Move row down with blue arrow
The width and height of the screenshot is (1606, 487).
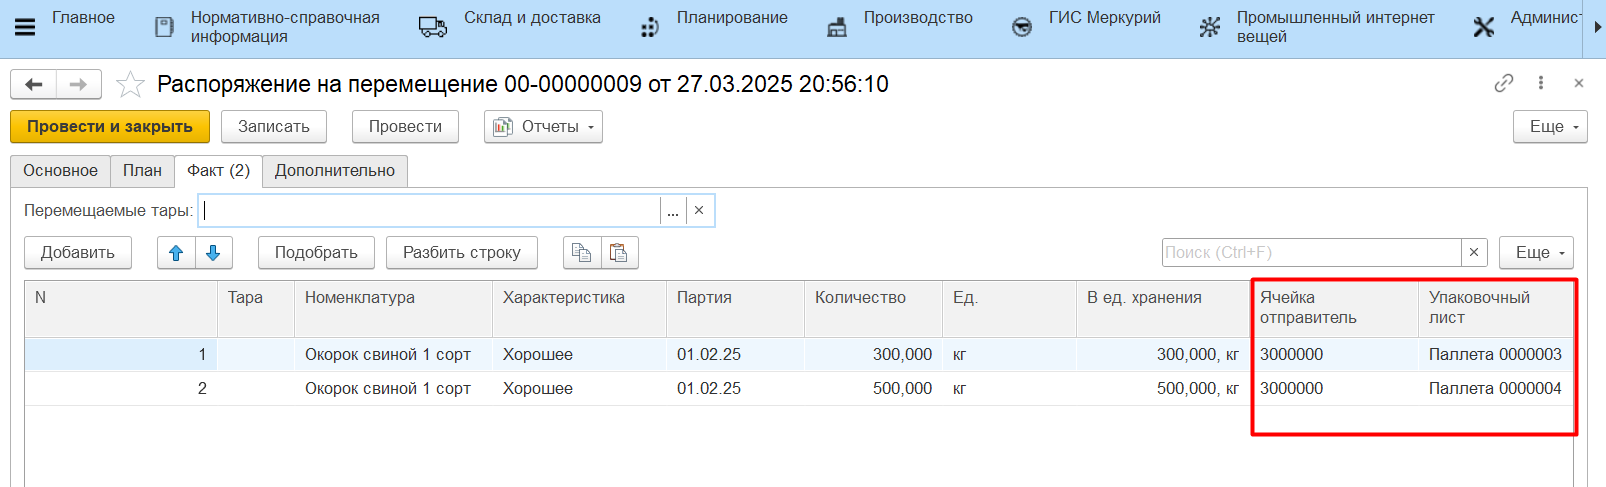click(213, 253)
